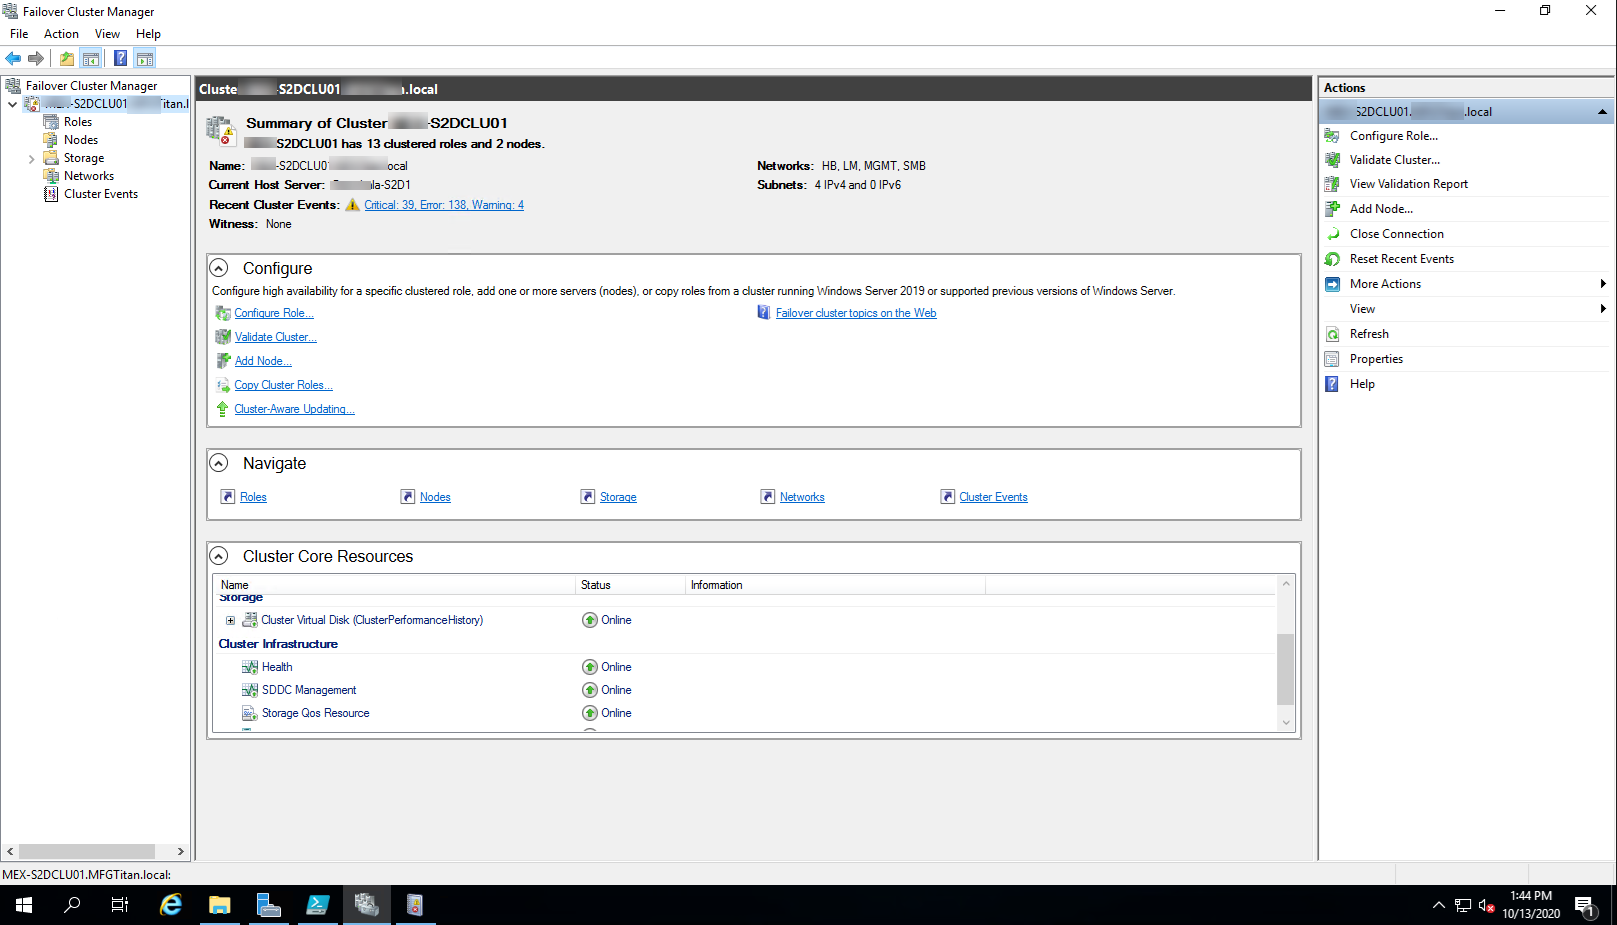Click the Cluster-Aware Updating link
This screenshot has height=925, width=1617.
(294, 409)
